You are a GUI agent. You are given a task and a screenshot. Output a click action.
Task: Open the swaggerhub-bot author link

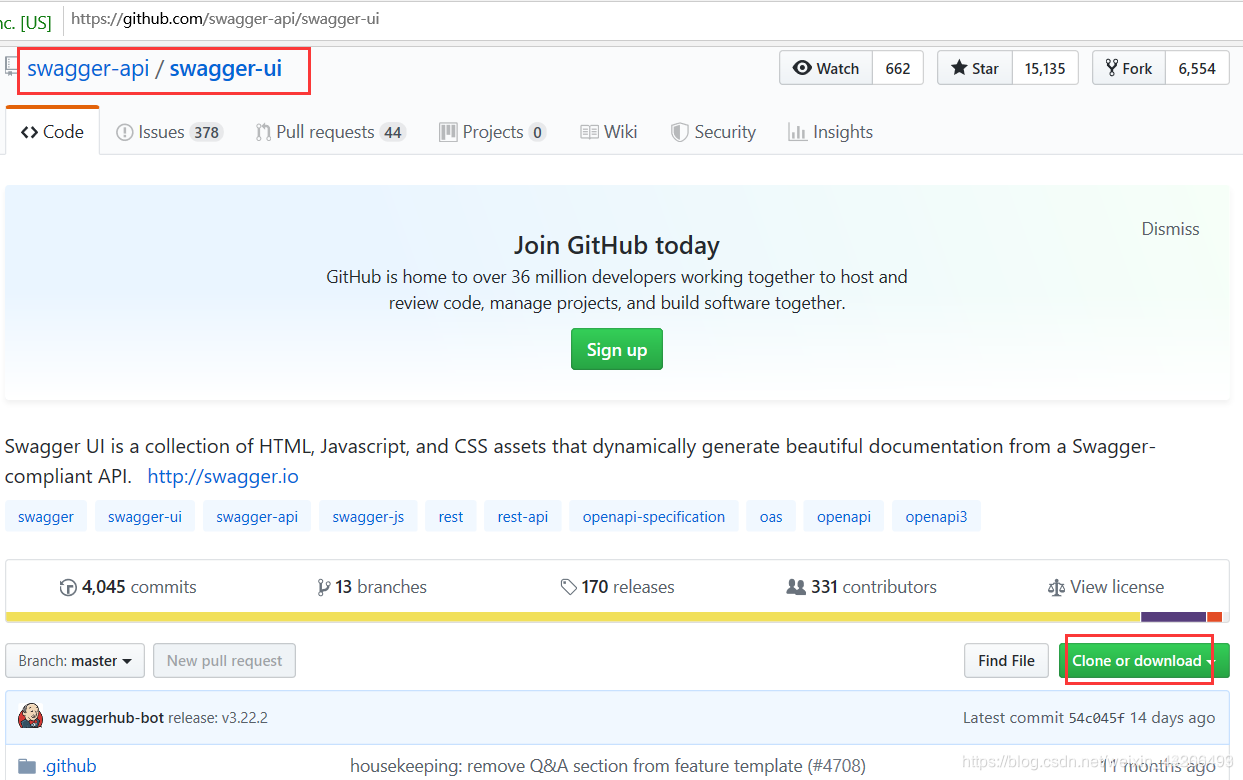(107, 718)
